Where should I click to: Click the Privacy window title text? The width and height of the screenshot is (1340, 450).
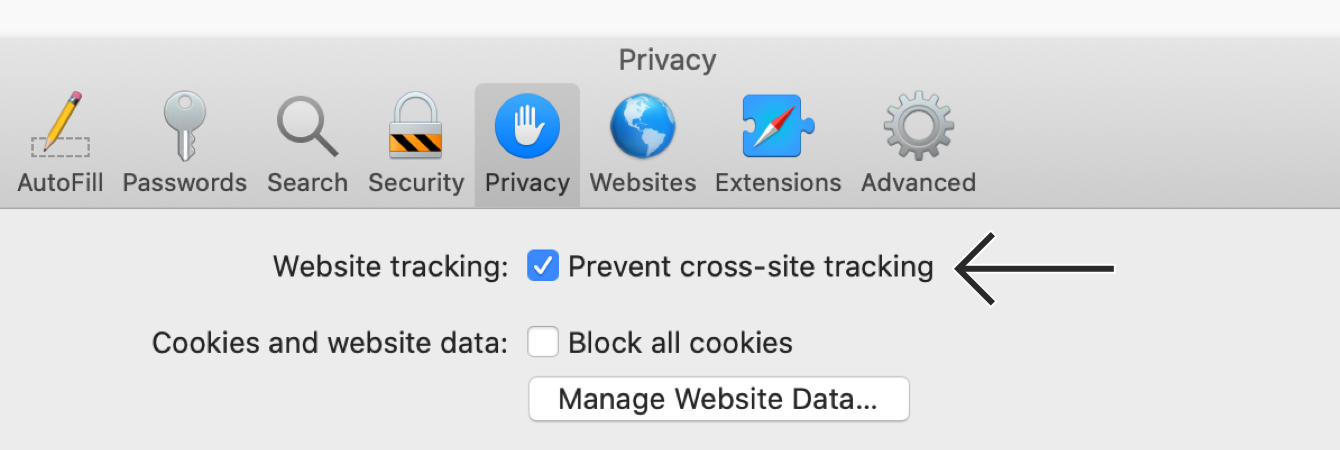(667, 61)
